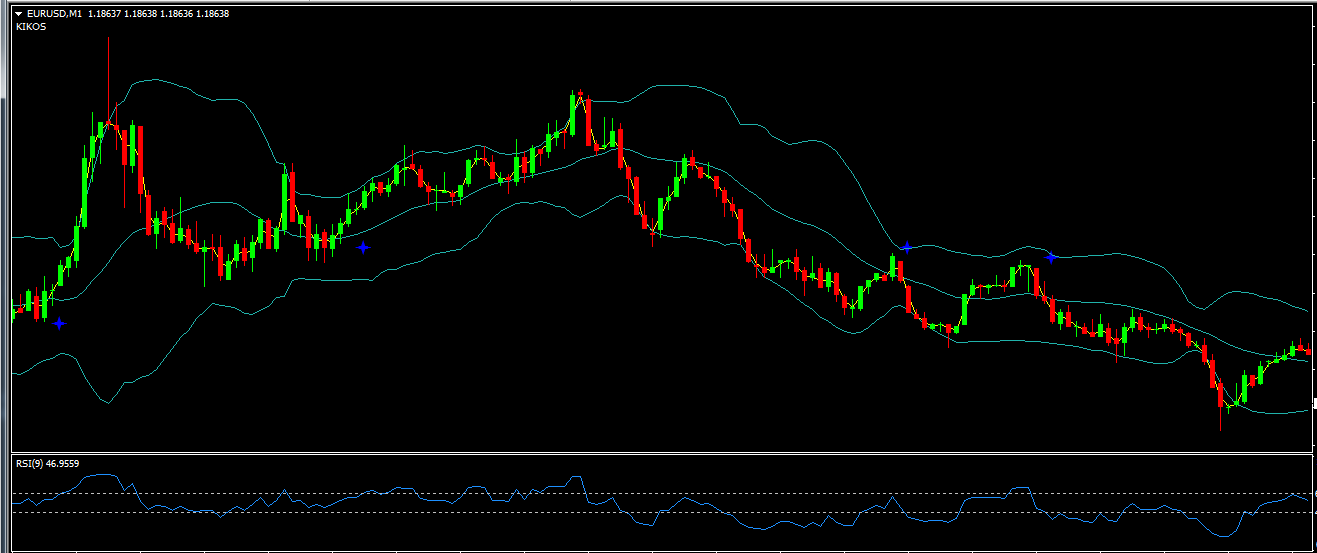This screenshot has height=553, width=1317.
Task: Open the dropdown triangle beside EURUSD,M1
Action: [19, 14]
